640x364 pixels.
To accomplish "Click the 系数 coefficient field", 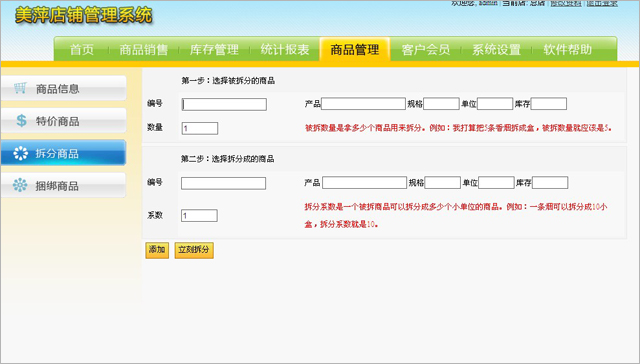I will 199,215.
